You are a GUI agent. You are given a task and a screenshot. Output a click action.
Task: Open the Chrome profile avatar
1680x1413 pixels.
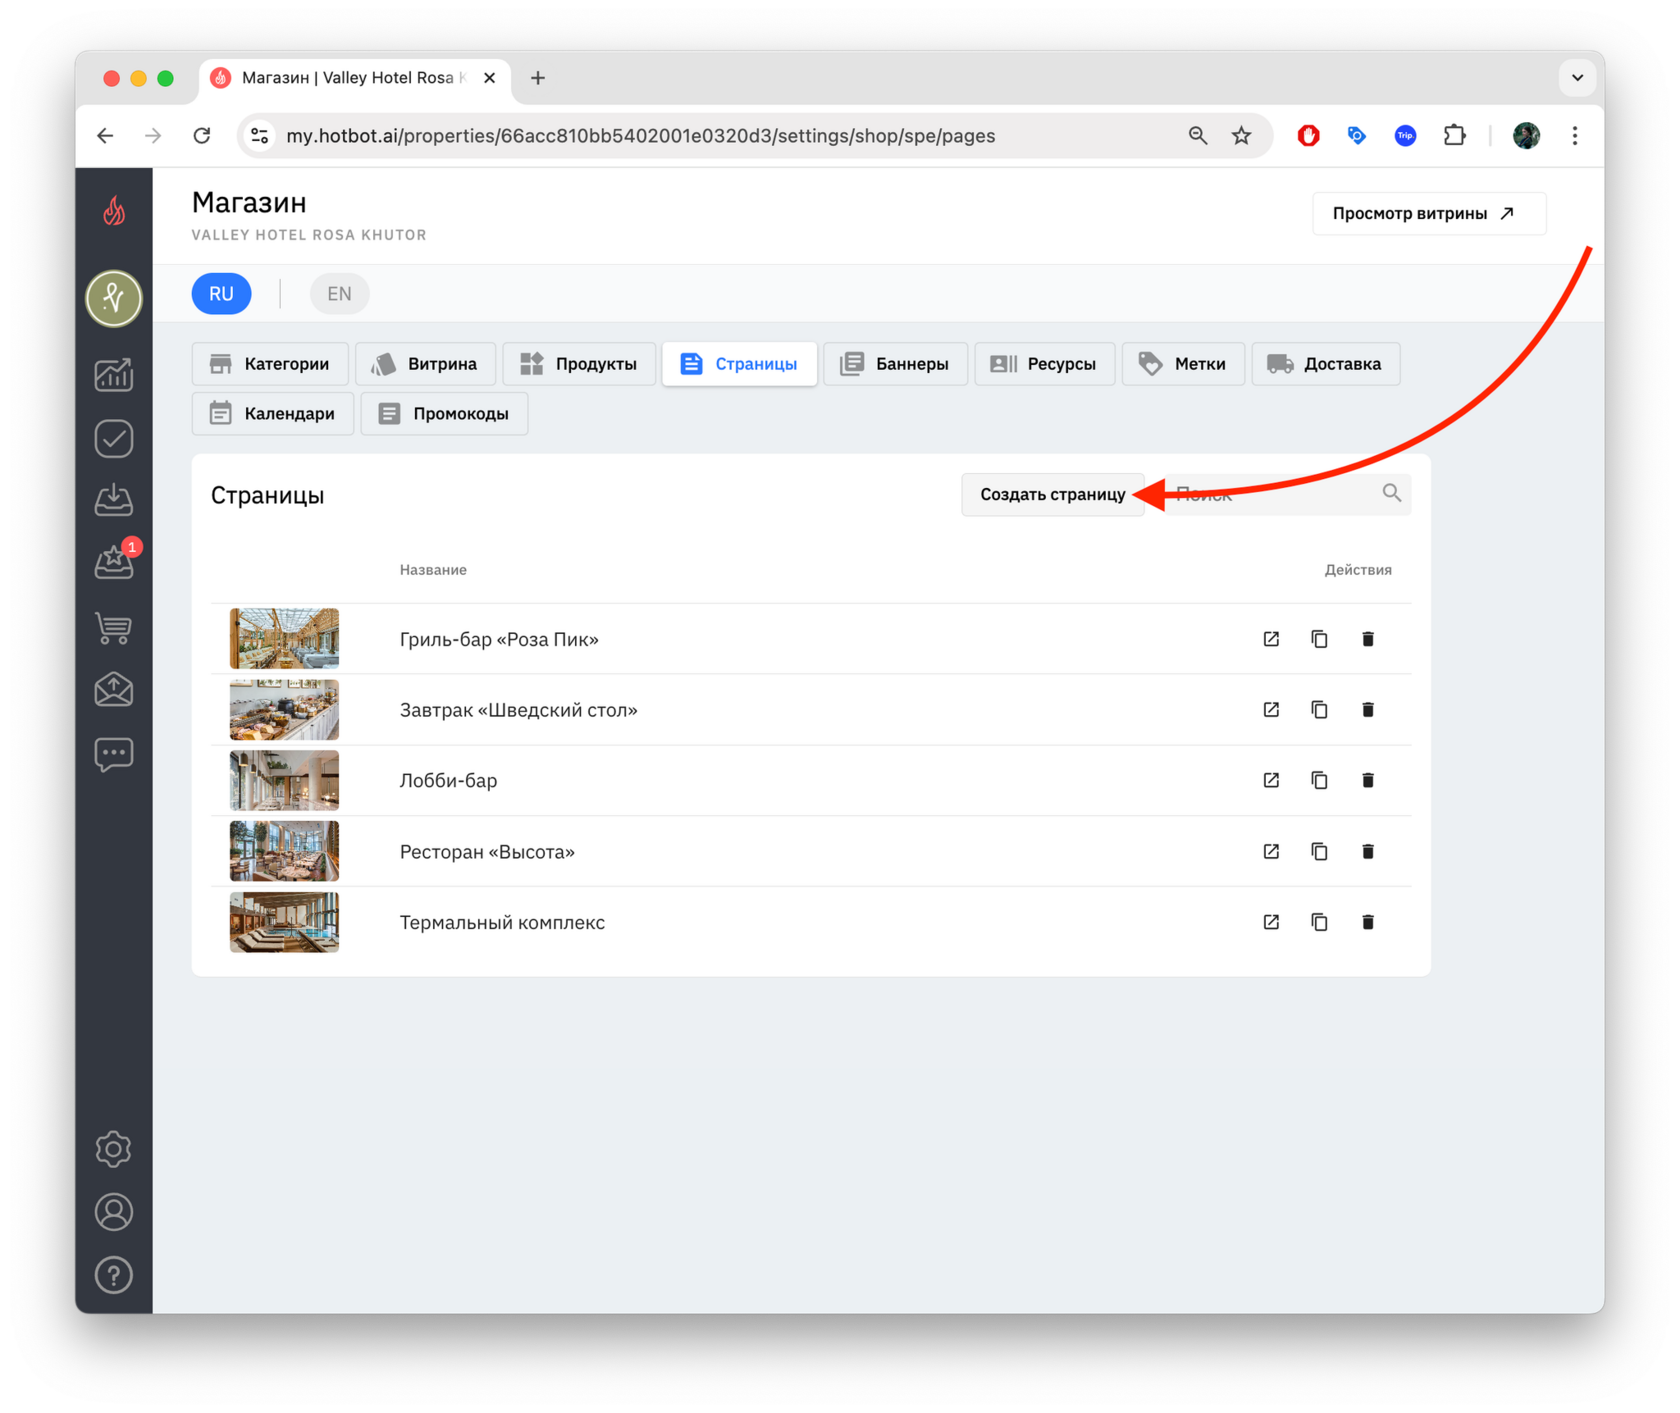(x=1526, y=136)
